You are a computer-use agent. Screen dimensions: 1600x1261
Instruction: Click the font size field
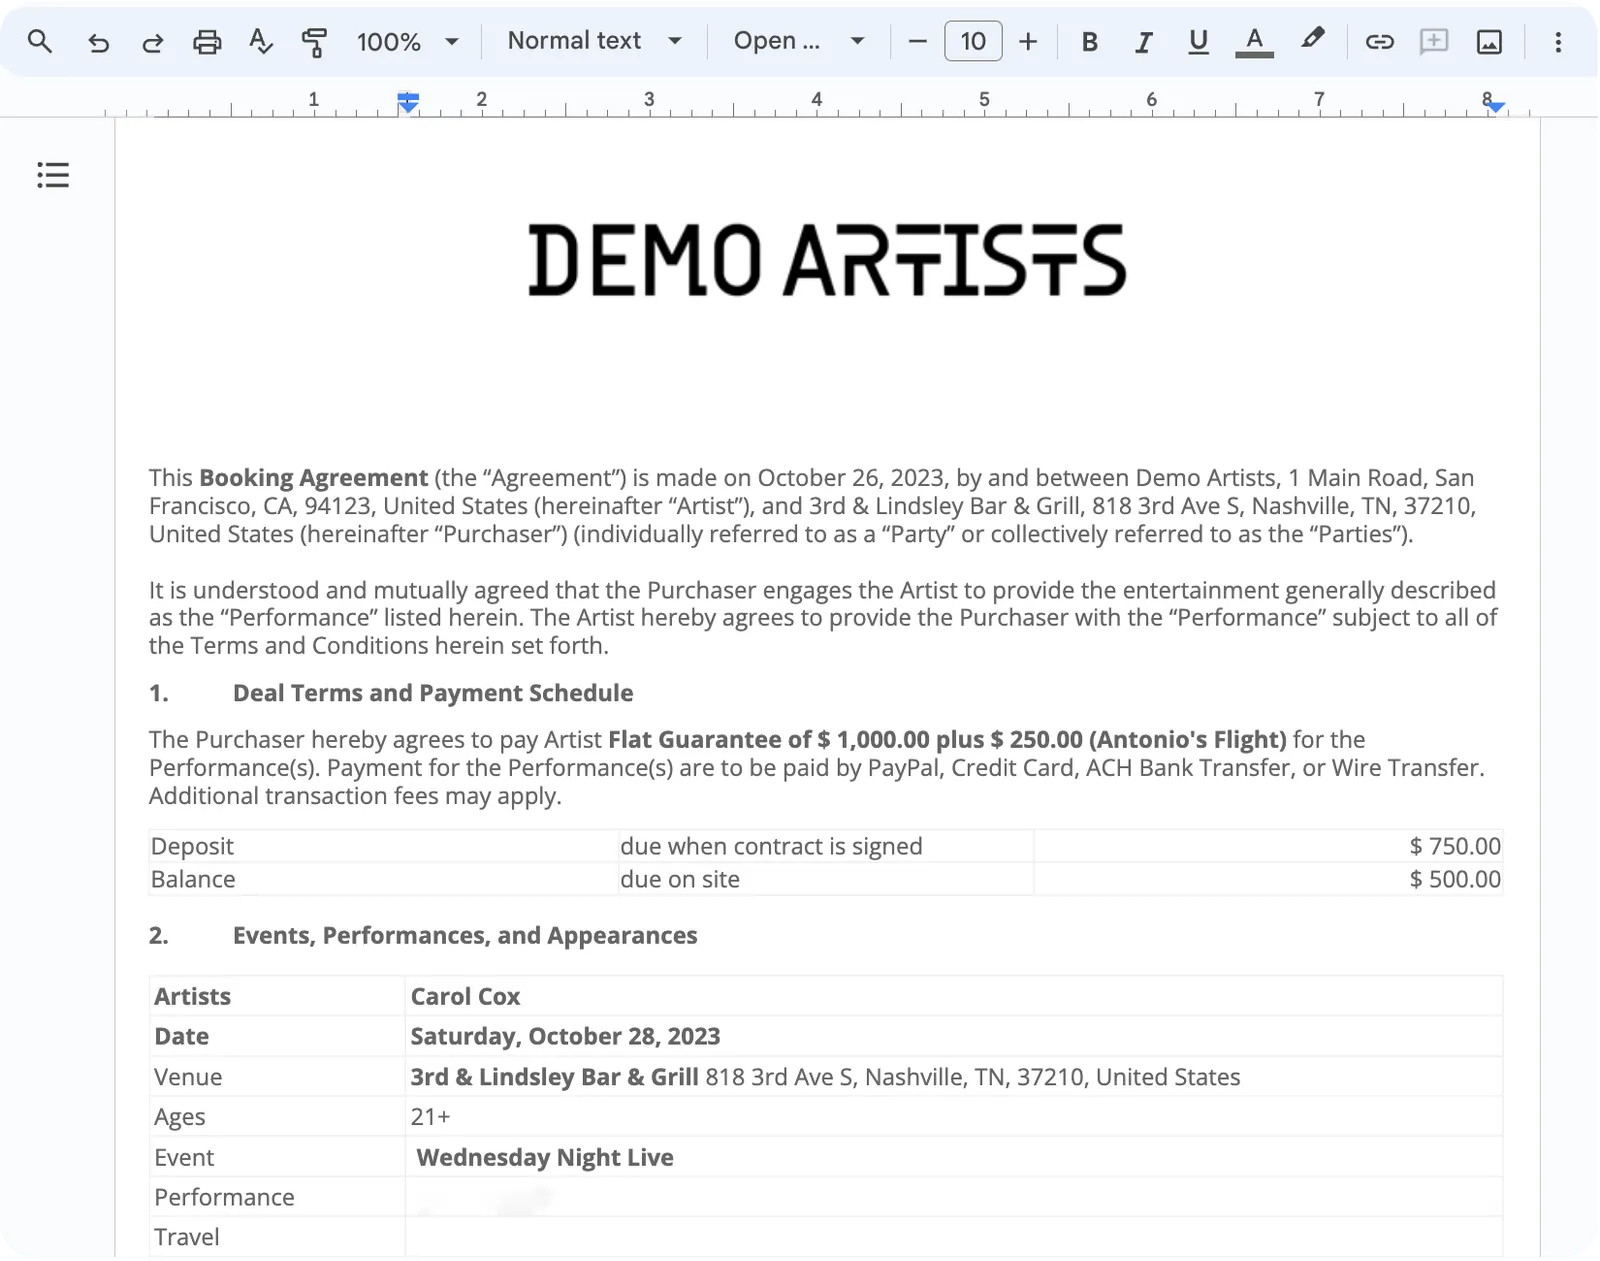coord(973,42)
